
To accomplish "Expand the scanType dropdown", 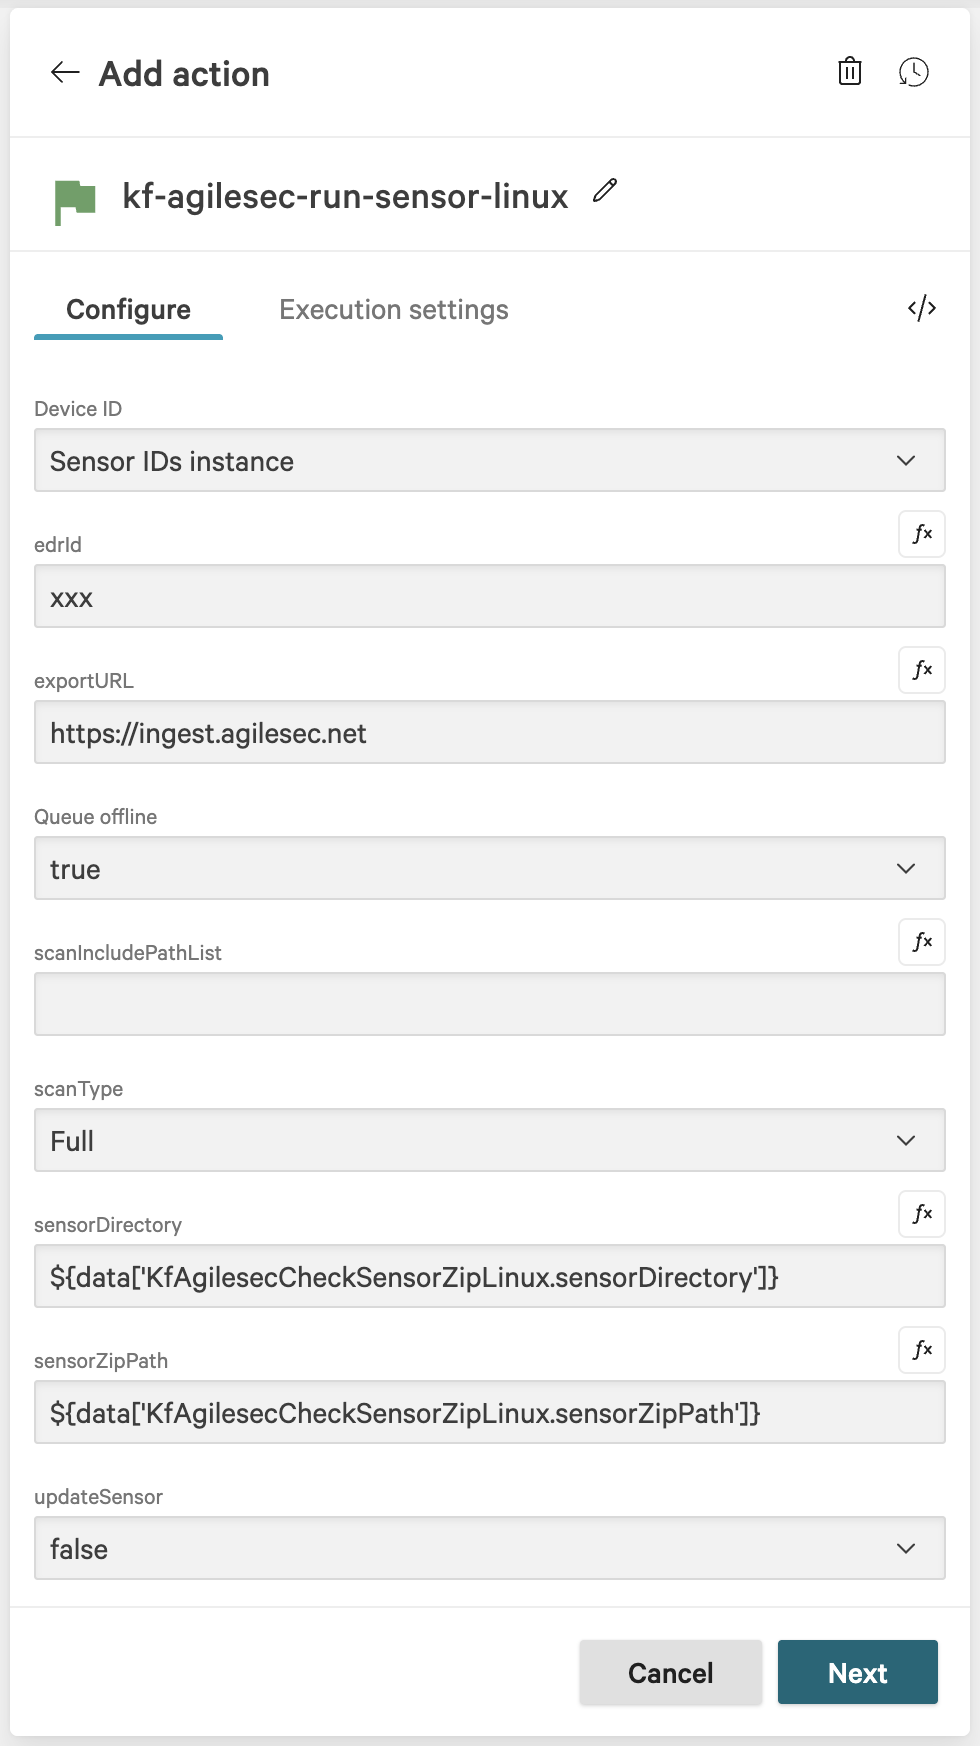I will pos(490,1141).
